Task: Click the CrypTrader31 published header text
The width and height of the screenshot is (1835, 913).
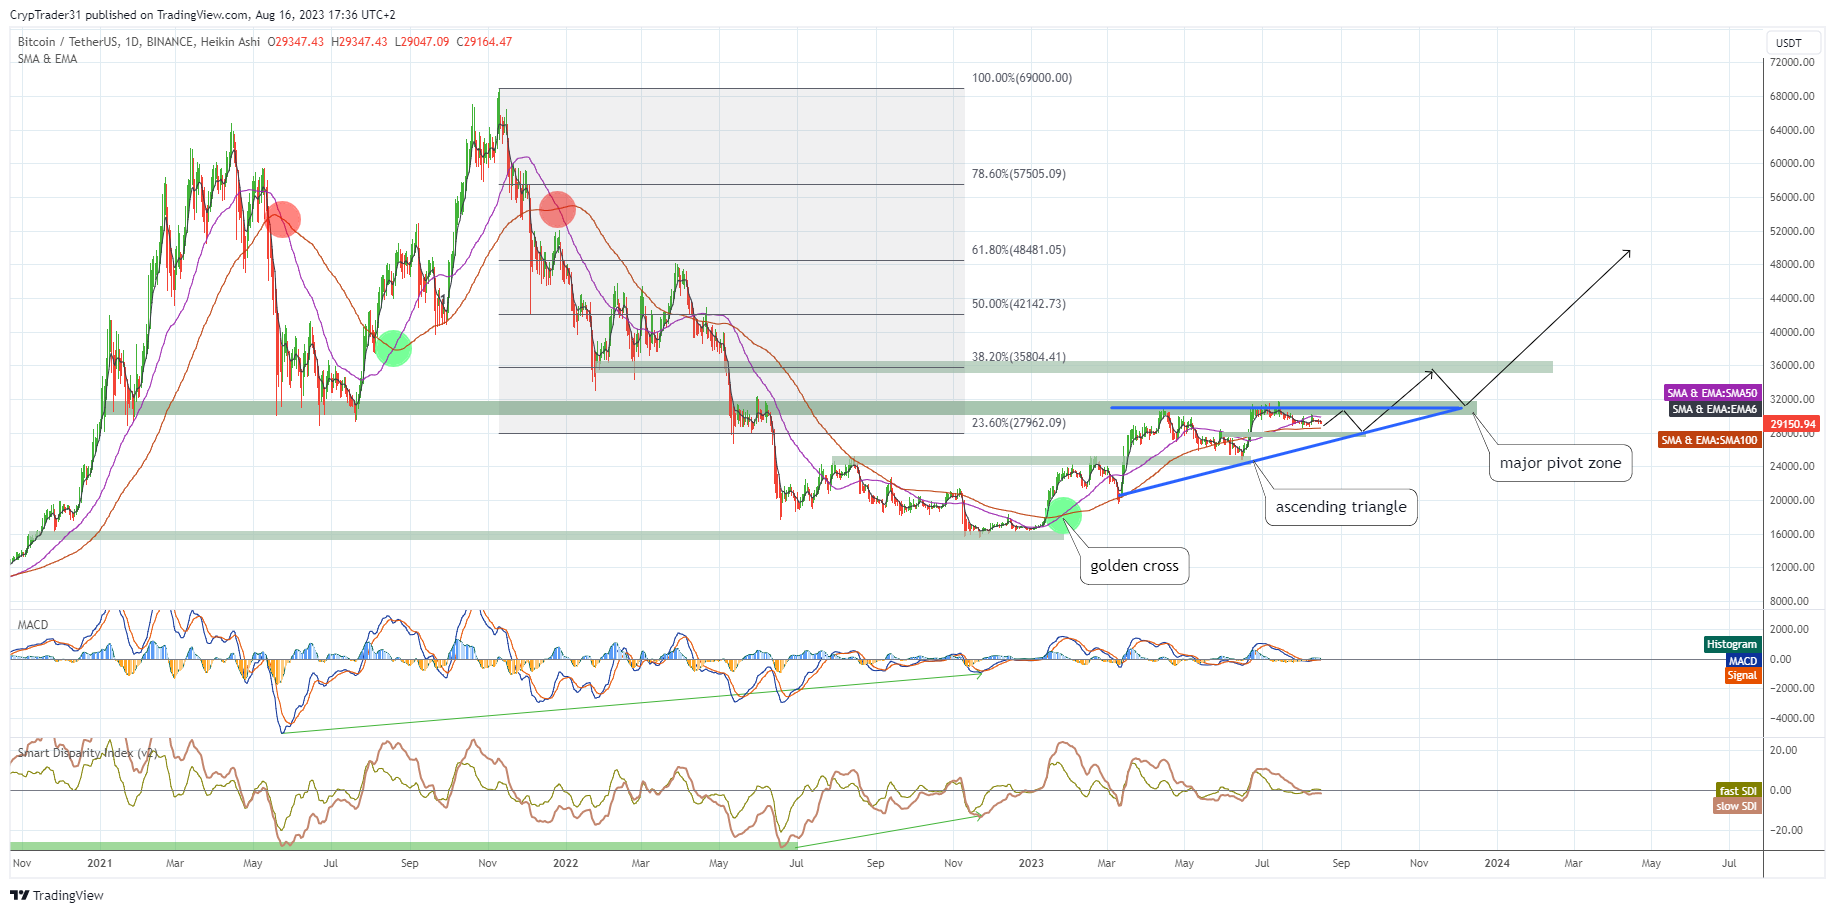Action: click(x=203, y=15)
